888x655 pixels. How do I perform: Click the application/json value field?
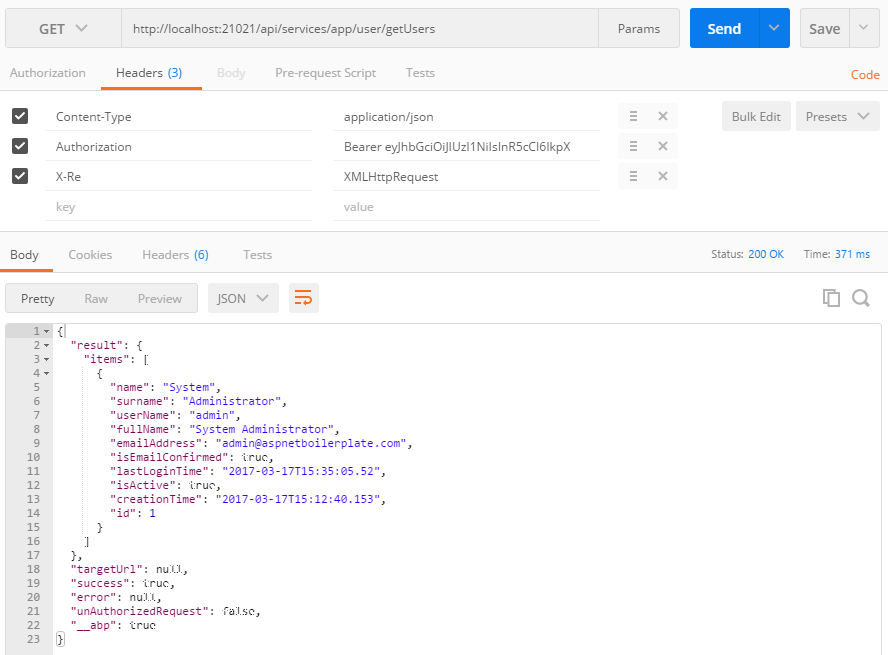tap(467, 117)
